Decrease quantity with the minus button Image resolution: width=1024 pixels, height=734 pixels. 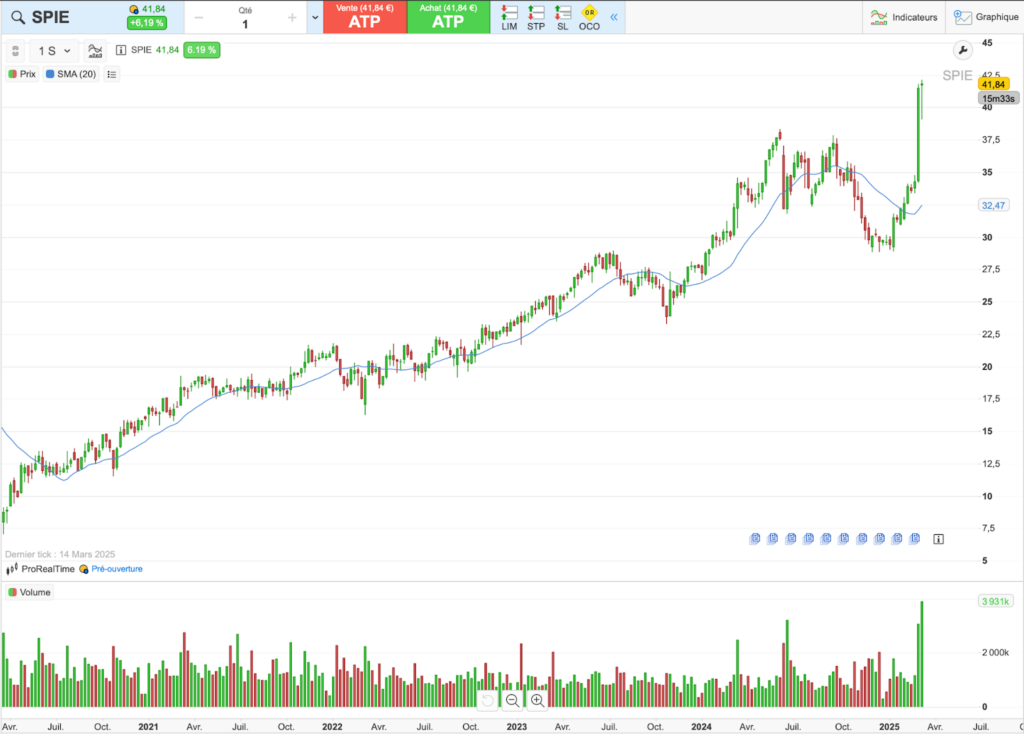click(199, 18)
